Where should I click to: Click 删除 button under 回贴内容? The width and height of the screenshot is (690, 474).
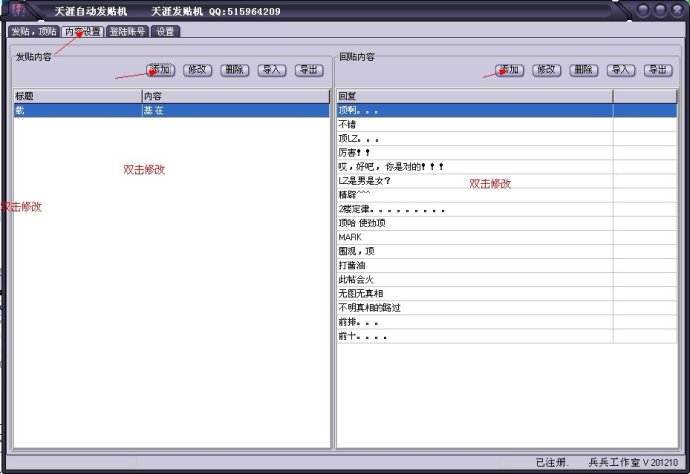pyautogui.click(x=584, y=70)
